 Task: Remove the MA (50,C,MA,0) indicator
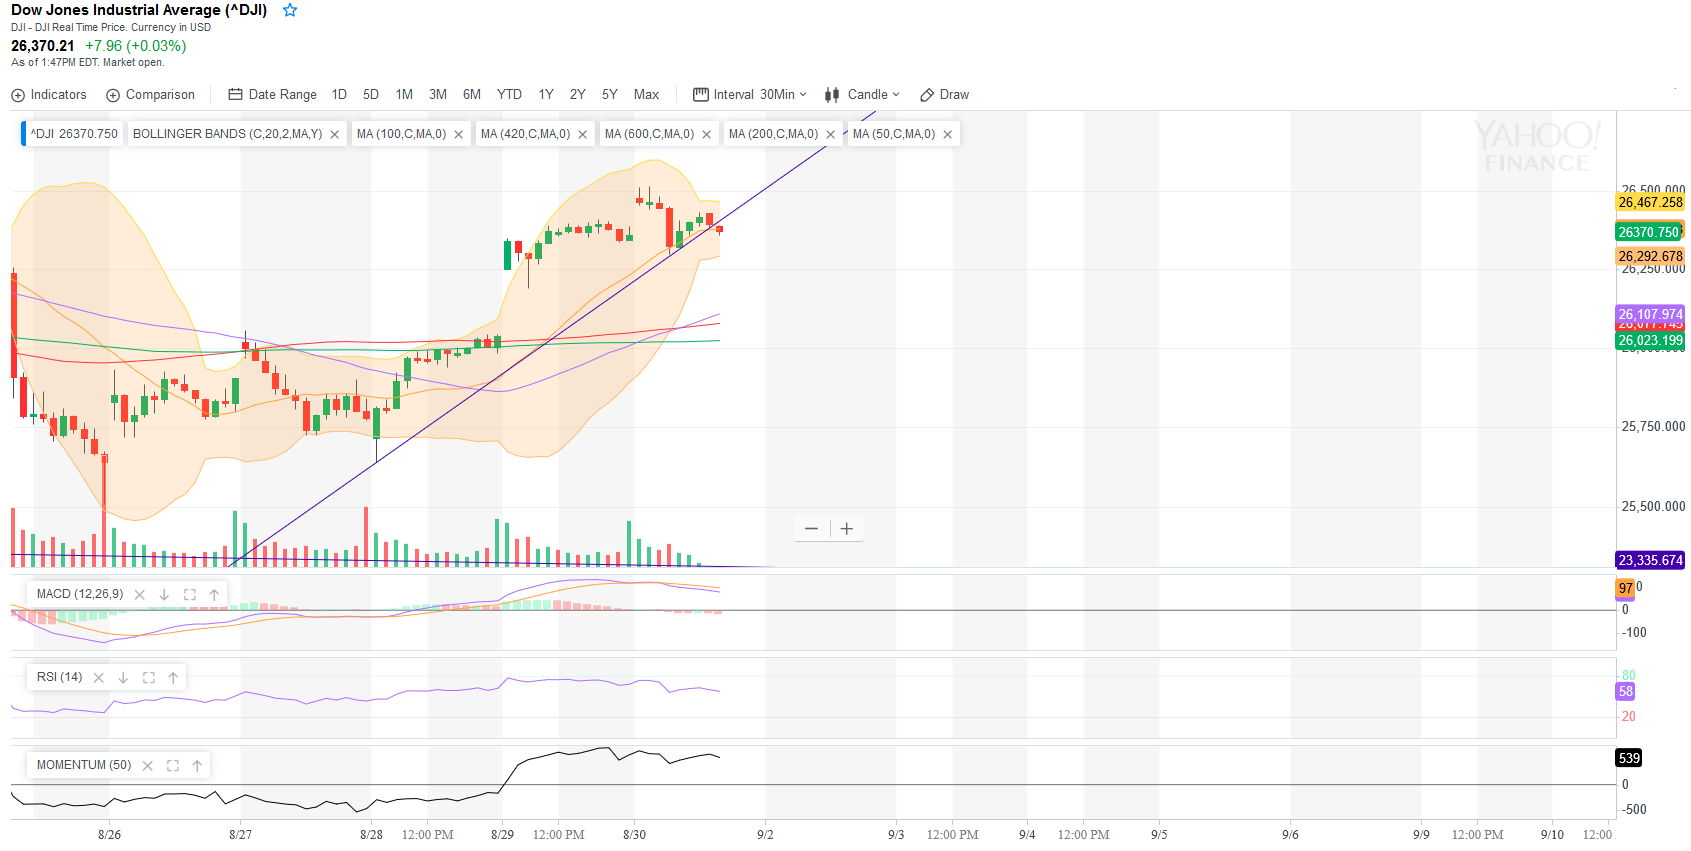[x=948, y=135]
